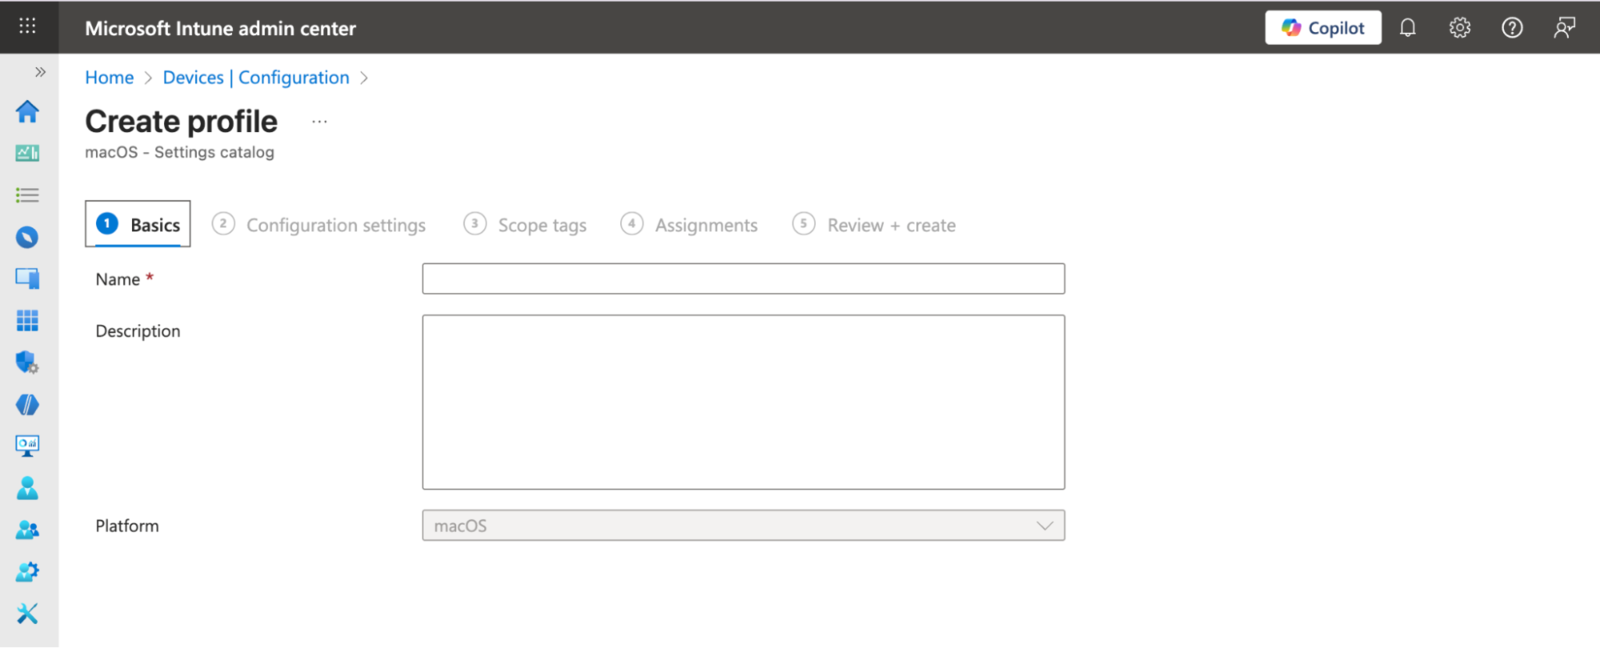Click the blue compass Explorer sidebar icon
Image resolution: width=1600 pixels, height=648 pixels.
28,237
